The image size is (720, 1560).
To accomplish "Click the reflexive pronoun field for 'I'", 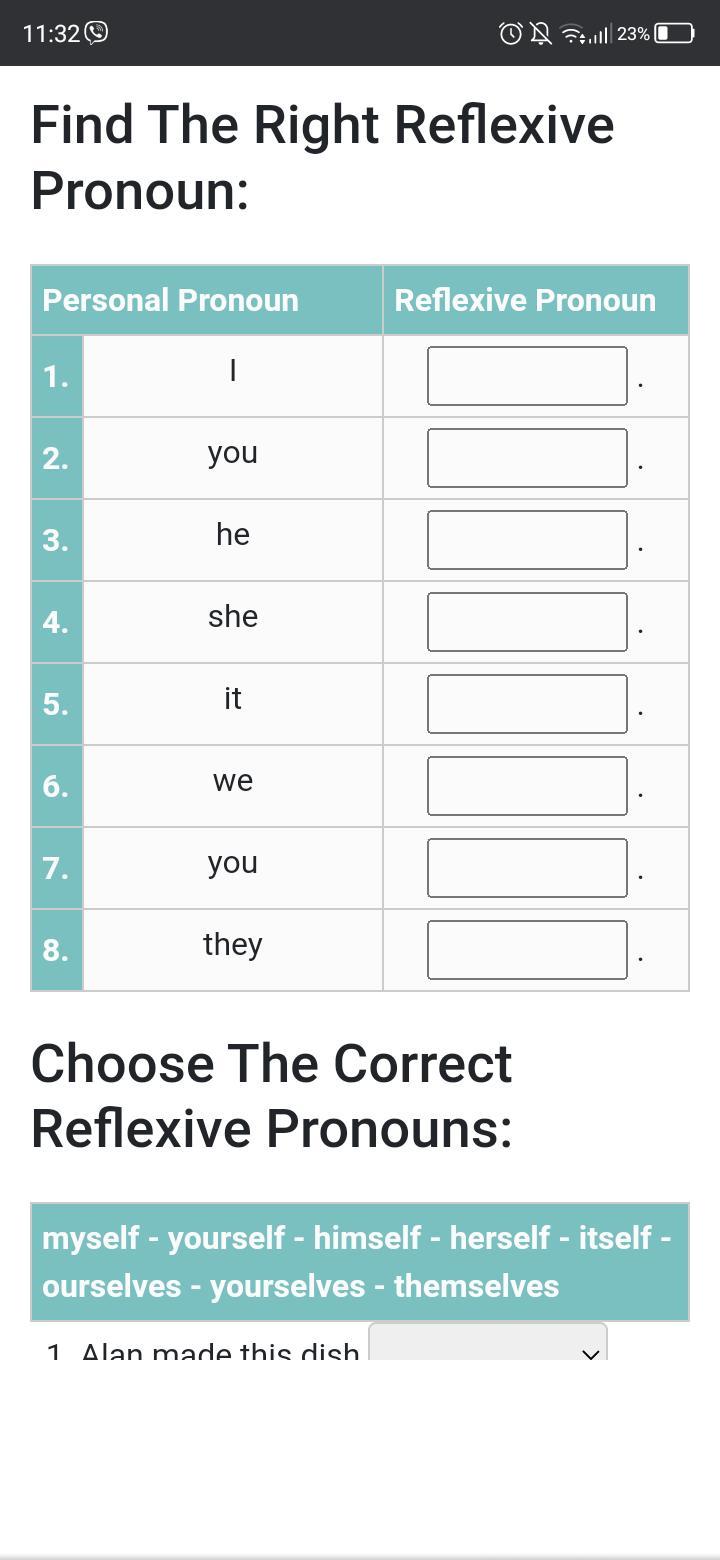I will (527, 376).
